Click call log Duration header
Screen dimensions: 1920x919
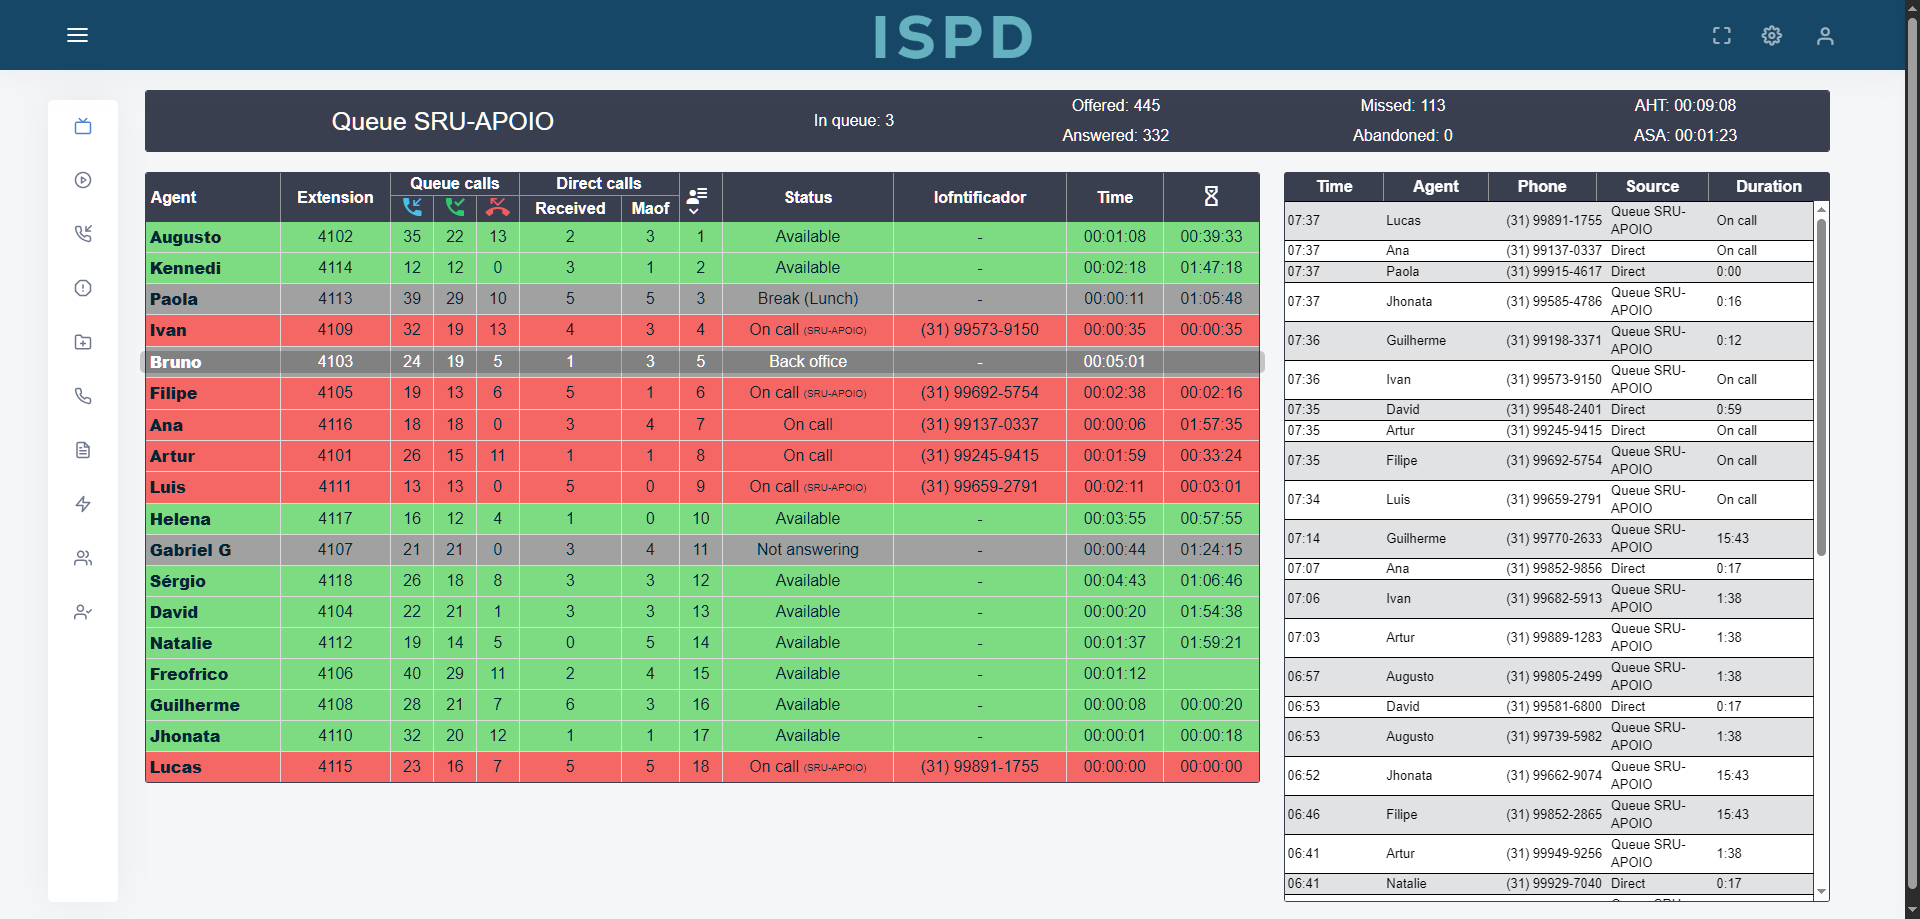pos(1769,186)
